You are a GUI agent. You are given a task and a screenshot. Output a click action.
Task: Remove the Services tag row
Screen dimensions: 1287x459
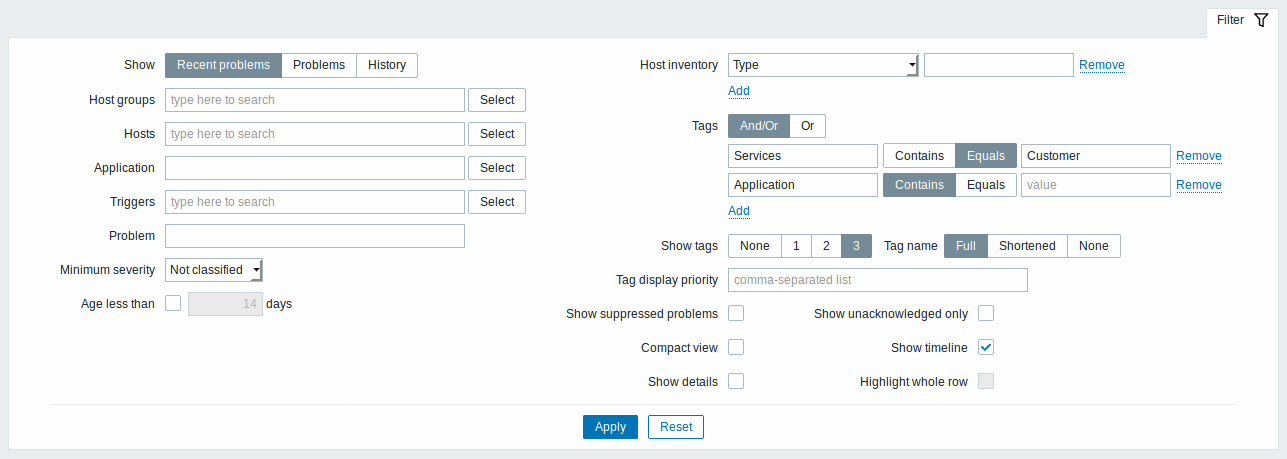[1199, 156]
